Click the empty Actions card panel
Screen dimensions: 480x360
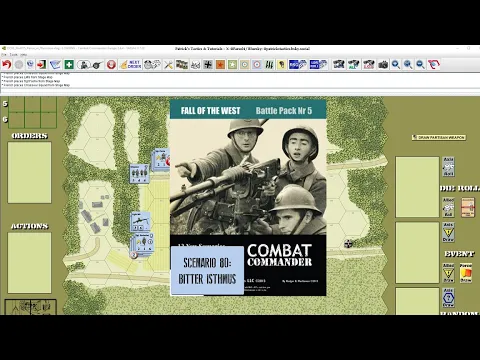29,263
